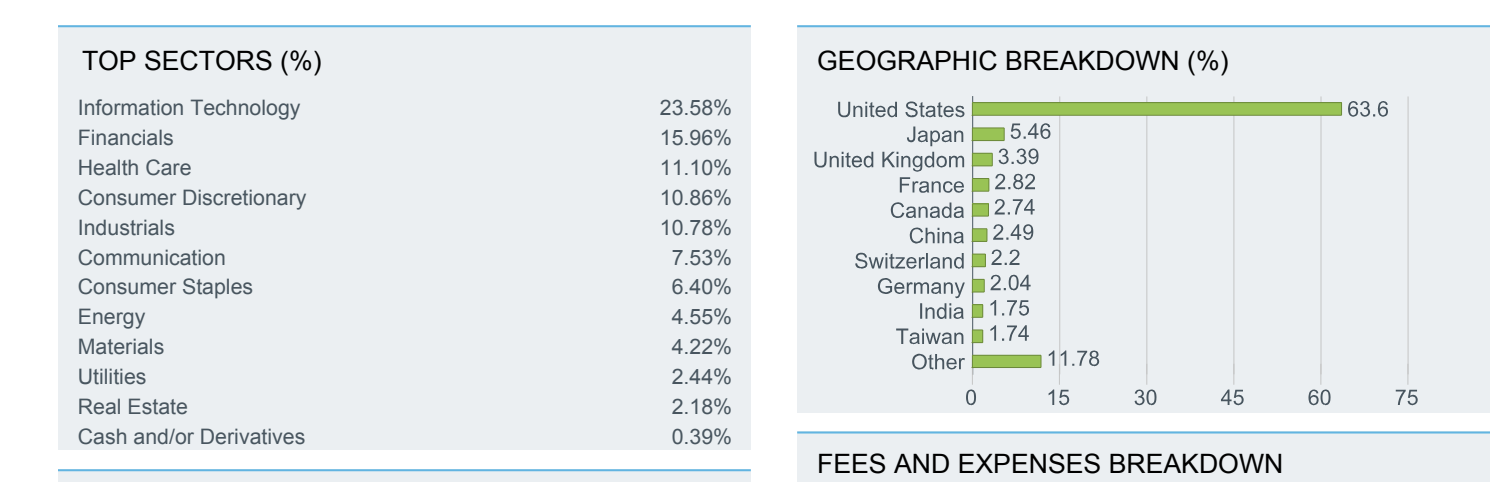
Task: Click the United States bar in chart
Action: (1156, 109)
